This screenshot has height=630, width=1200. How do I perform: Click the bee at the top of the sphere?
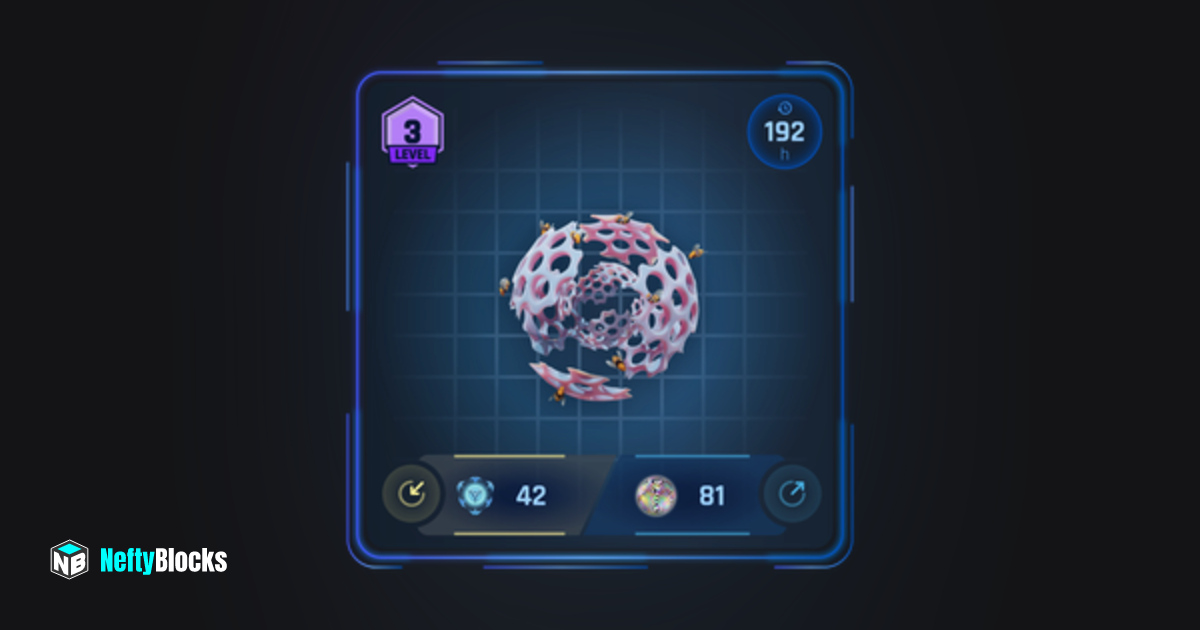pyautogui.click(x=625, y=216)
